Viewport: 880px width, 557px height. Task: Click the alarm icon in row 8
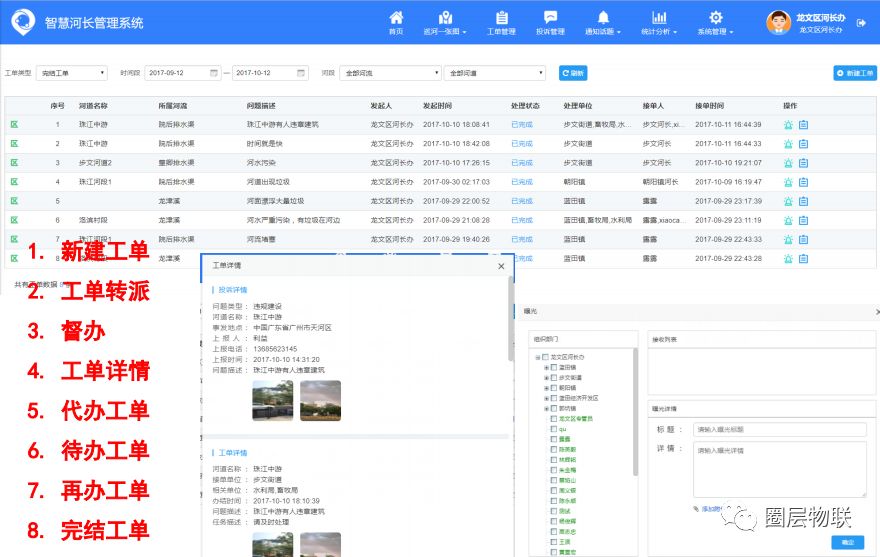click(x=788, y=258)
